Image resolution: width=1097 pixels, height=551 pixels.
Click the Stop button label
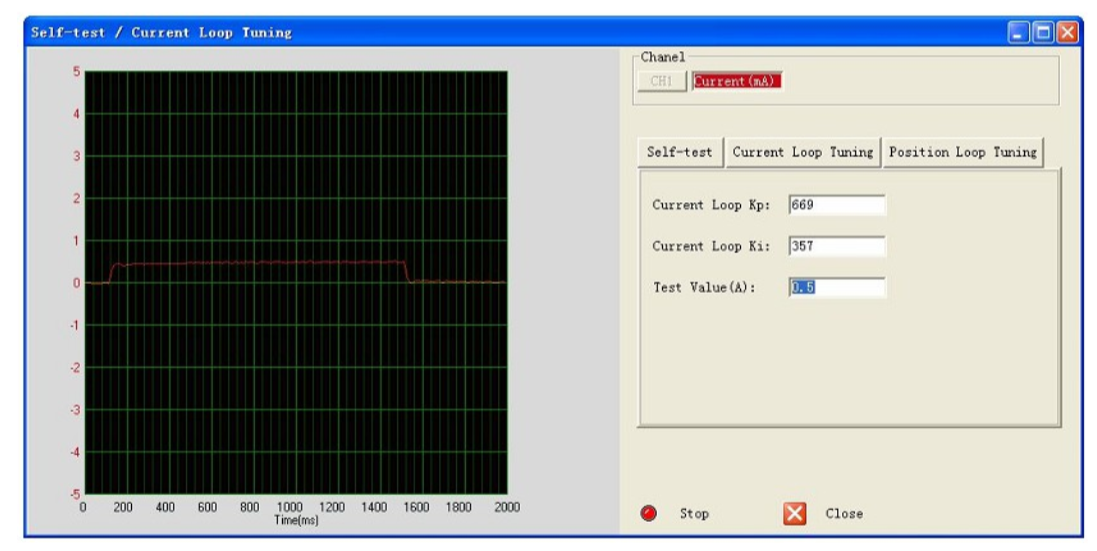[694, 513]
